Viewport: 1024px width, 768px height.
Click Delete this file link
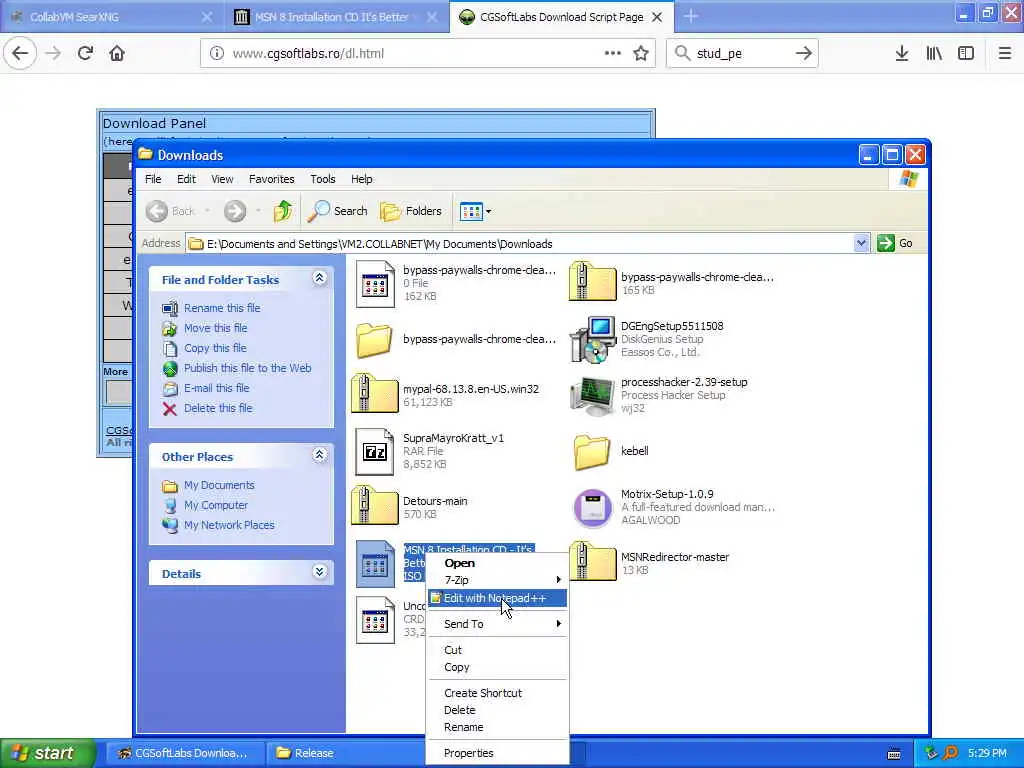(217, 408)
